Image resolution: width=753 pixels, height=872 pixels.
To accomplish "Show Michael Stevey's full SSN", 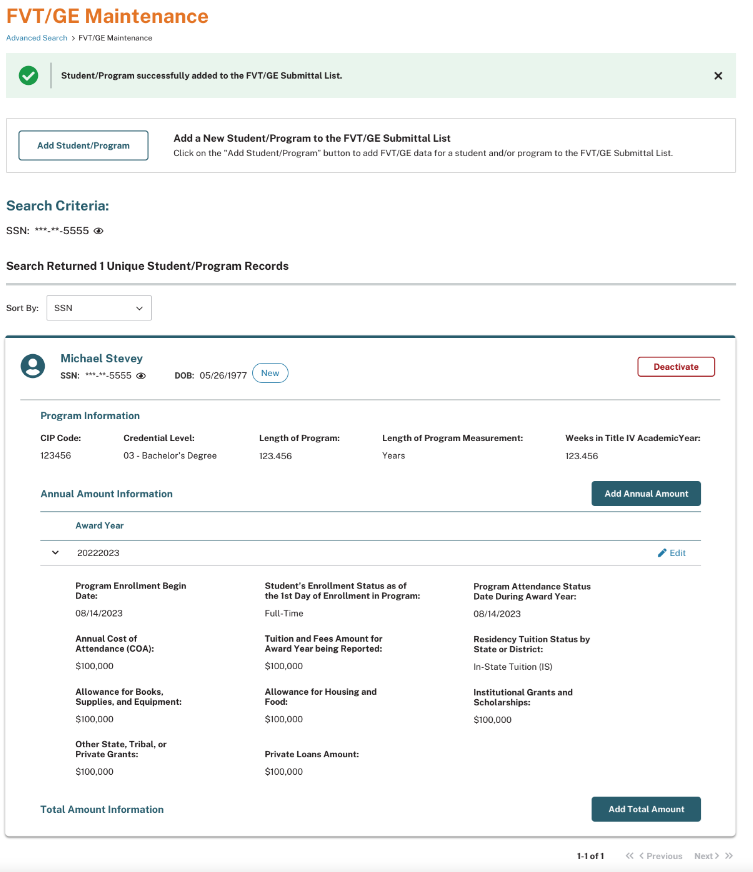I will click(x=141, y=375).
